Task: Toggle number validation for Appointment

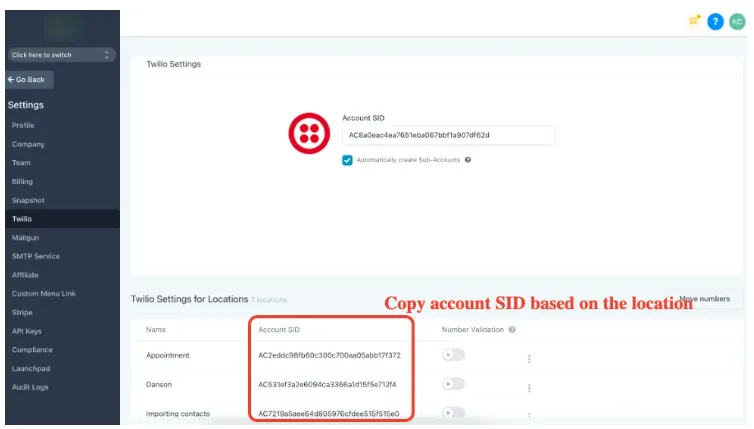Action: point(453,355)
